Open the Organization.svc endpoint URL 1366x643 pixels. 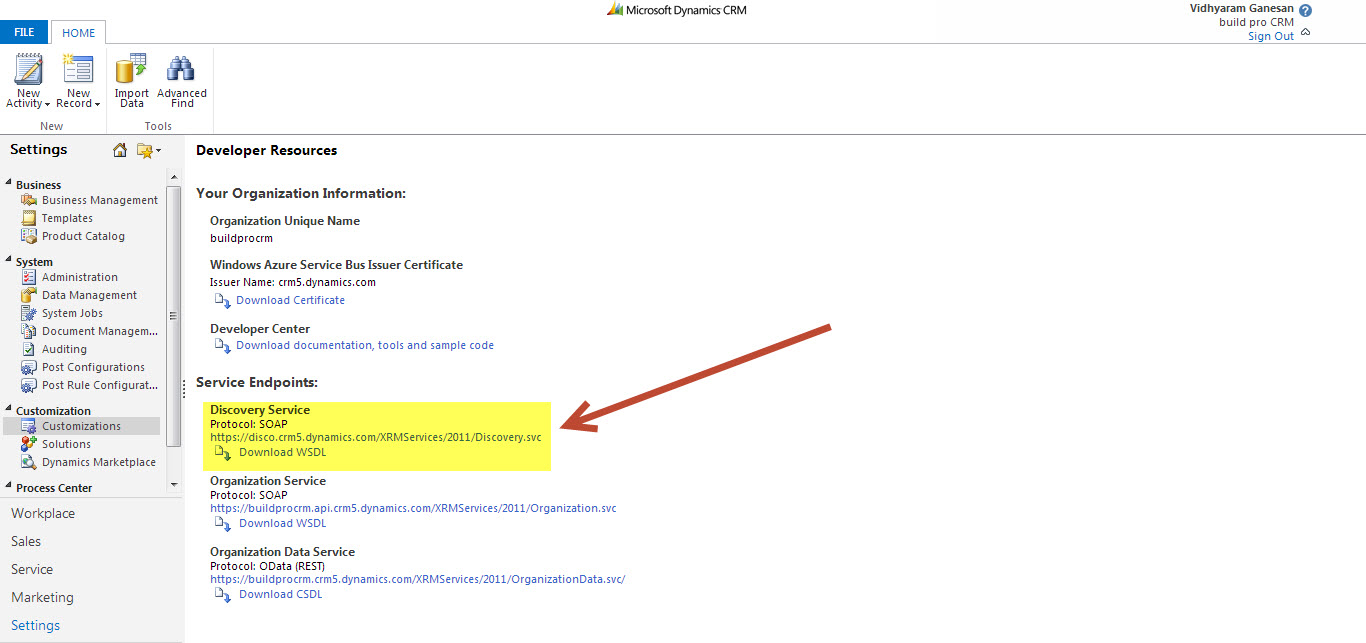[413, 508]
